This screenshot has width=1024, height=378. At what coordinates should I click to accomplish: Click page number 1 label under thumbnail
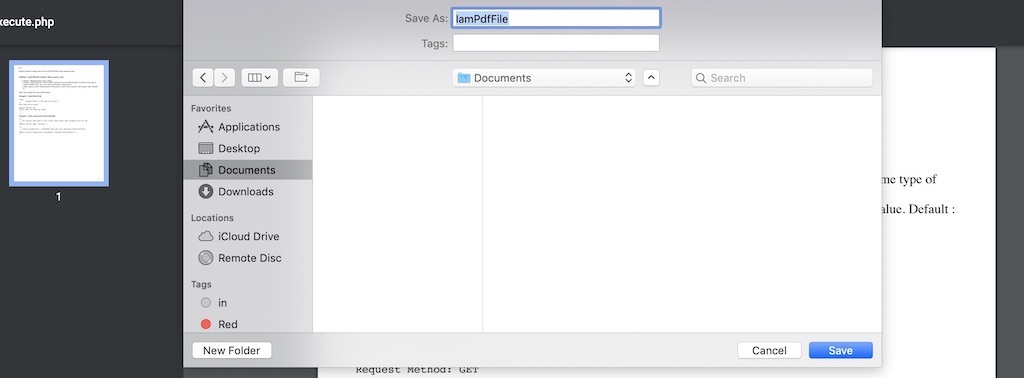(x=59, y=197)
